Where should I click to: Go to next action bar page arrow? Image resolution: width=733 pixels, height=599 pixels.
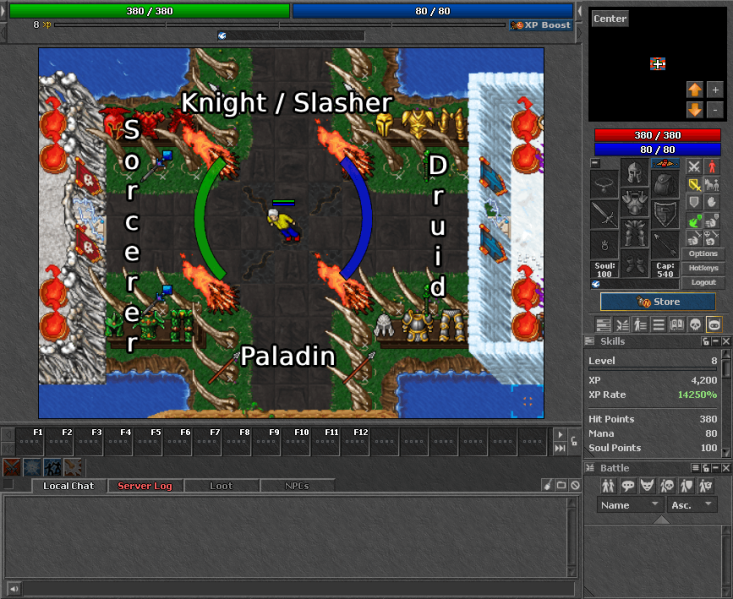[560, 434]
